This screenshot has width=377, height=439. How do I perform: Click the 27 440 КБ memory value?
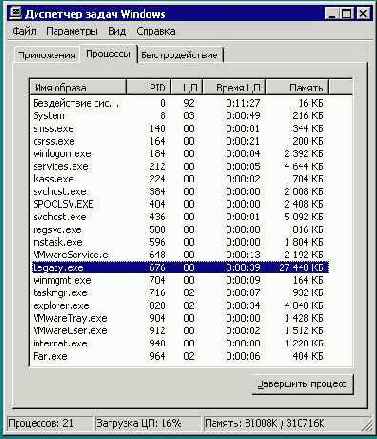pyautogui.click(x=301, y=268)
